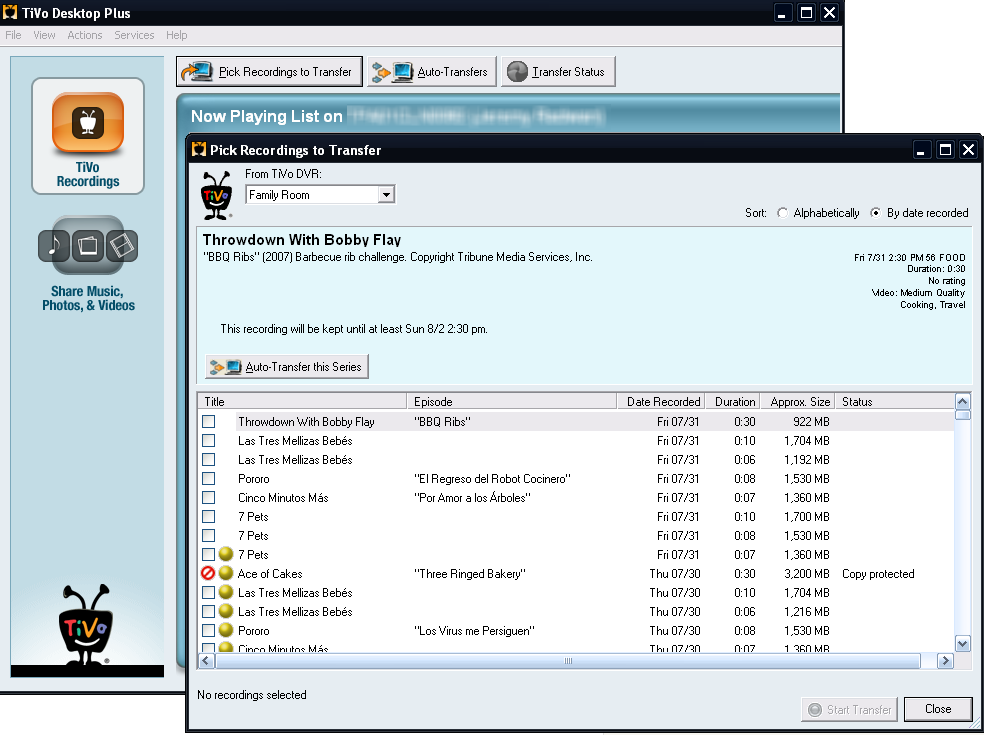Check Pororo "El Regreso del Robot Cocinero" recording
The width and height of the screenshot is (987, 735).
(x=208, y=478)
